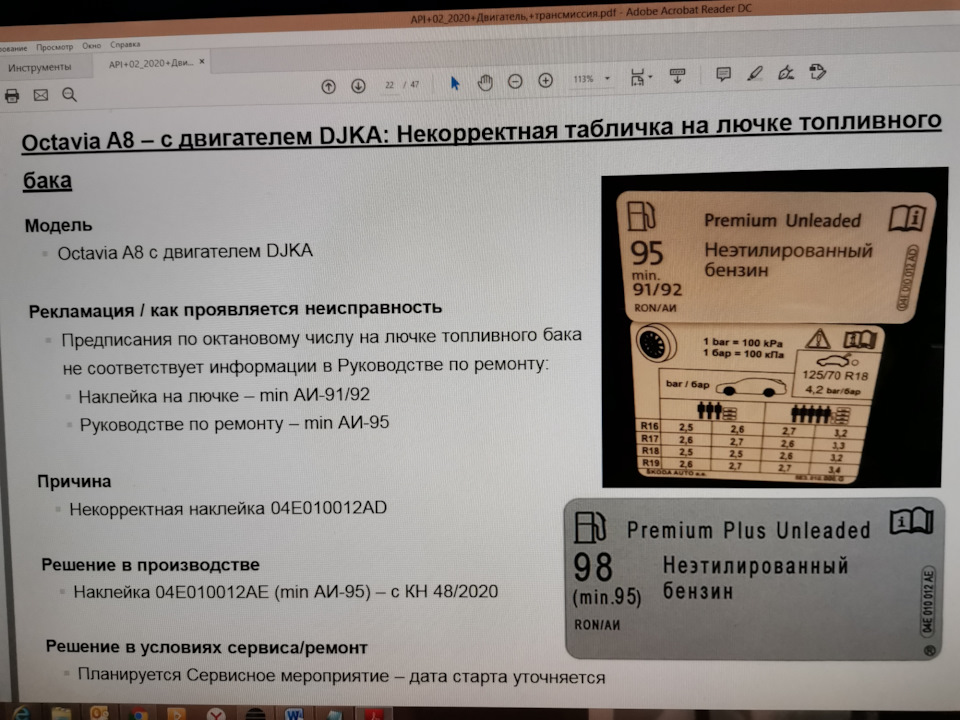
Task: Switch to Adobe Acrobat taskbar button
Action: click(x=373, y=714)
